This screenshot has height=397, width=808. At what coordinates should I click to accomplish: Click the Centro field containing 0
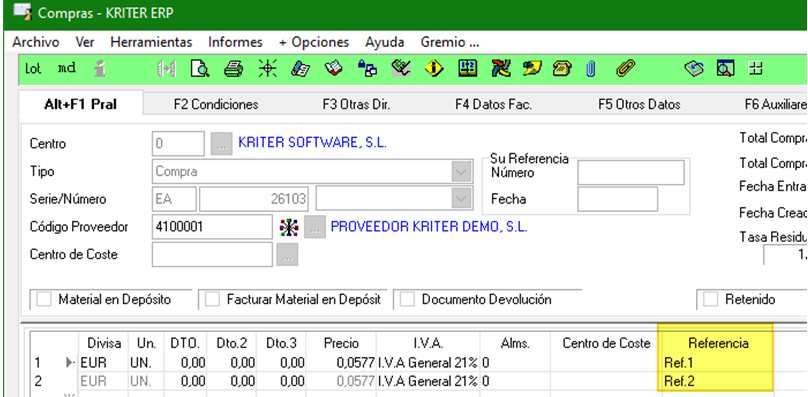(x=178, y=144)
